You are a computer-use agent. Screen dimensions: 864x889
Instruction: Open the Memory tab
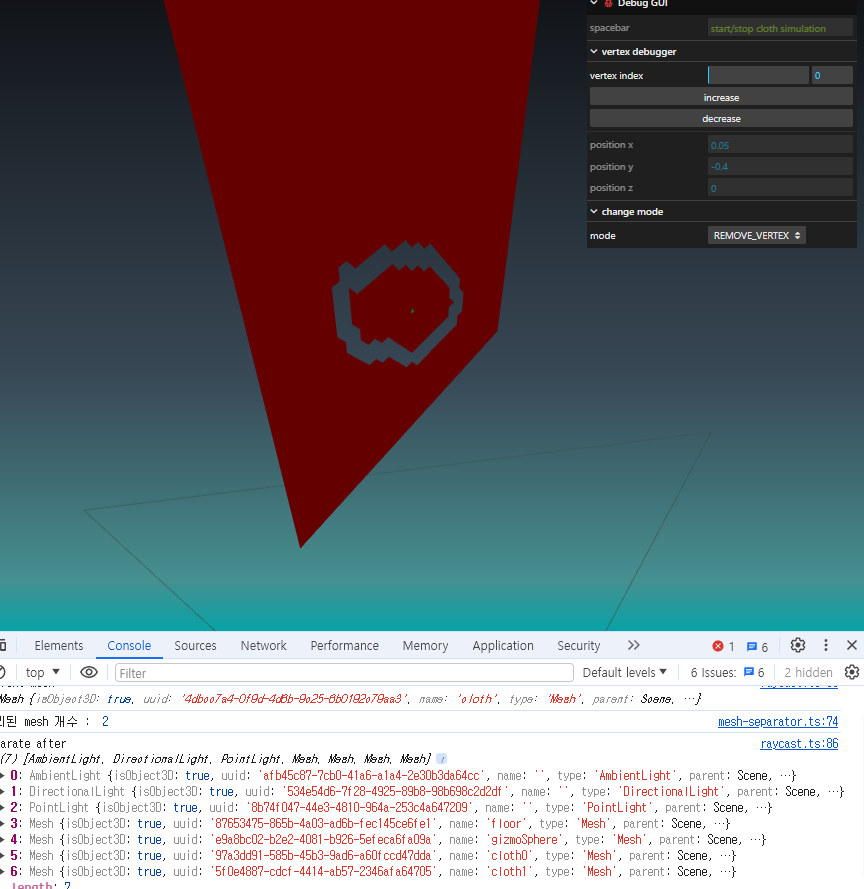point(425,645)
